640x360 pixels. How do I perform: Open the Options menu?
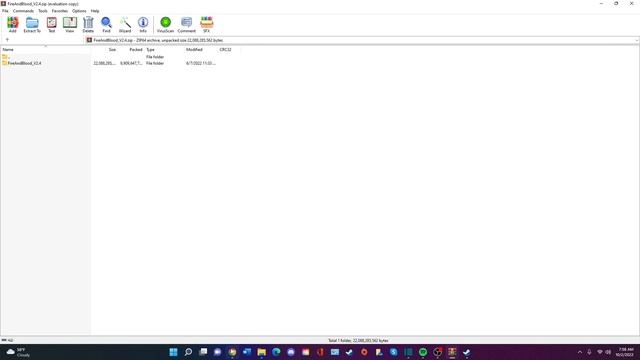(x=79, y=11)
